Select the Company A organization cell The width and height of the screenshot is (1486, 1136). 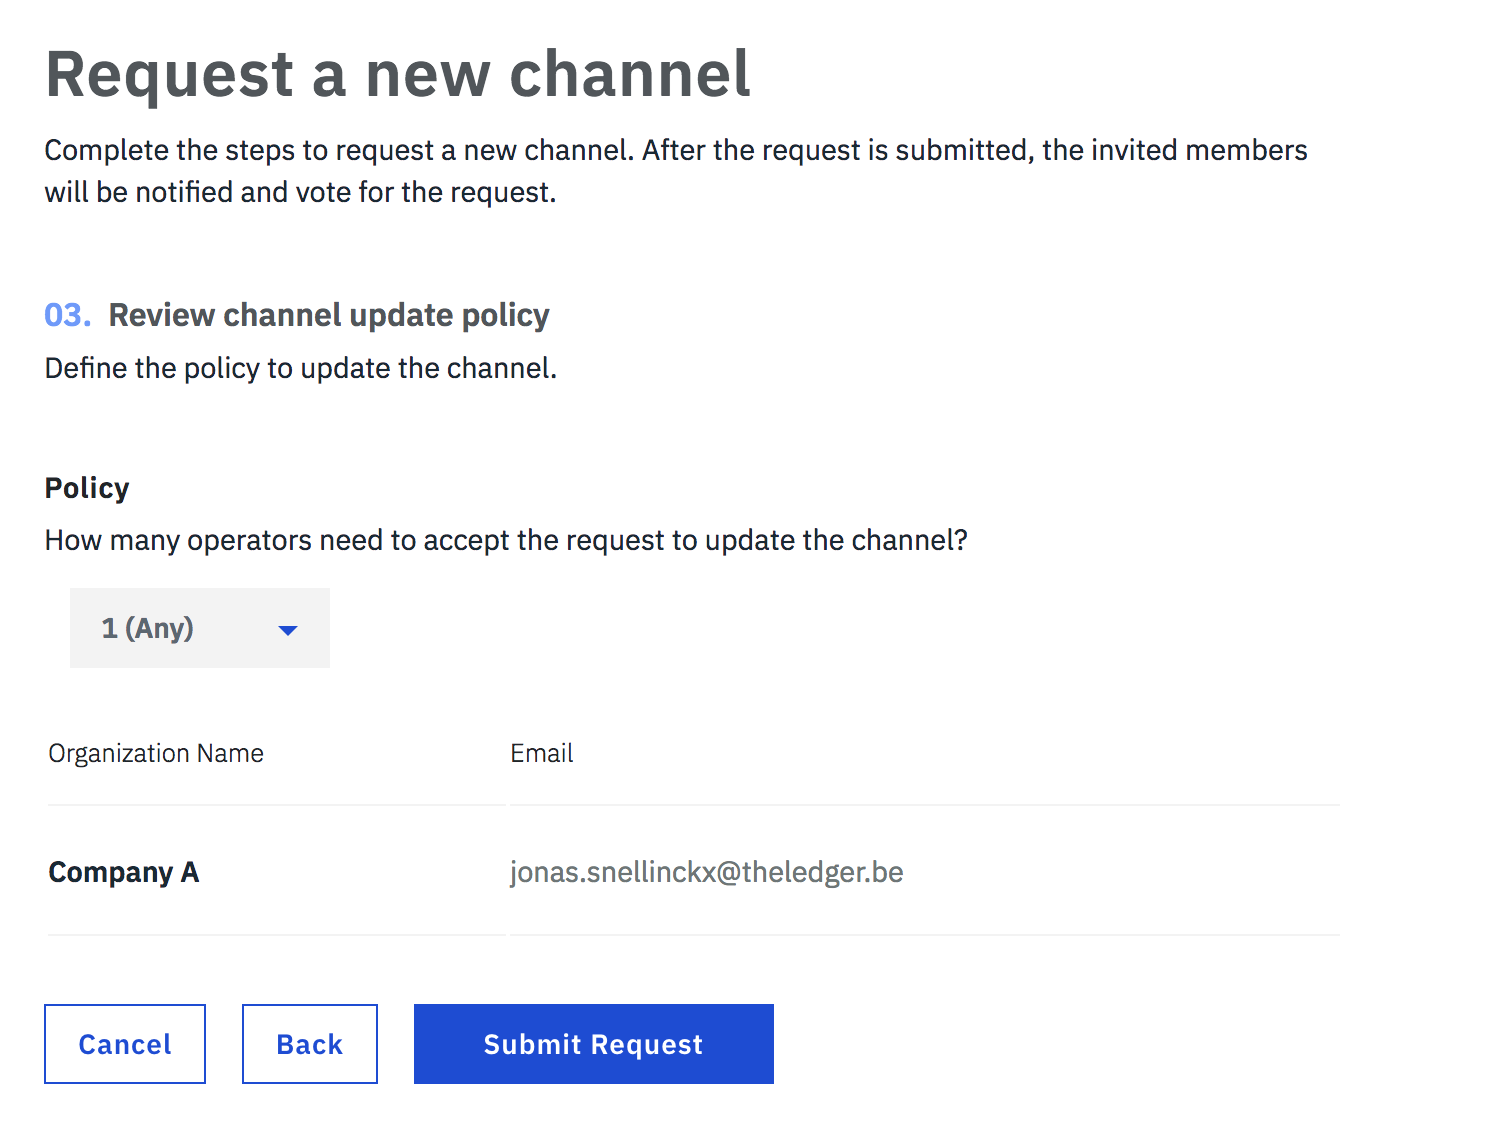(124, 872)
